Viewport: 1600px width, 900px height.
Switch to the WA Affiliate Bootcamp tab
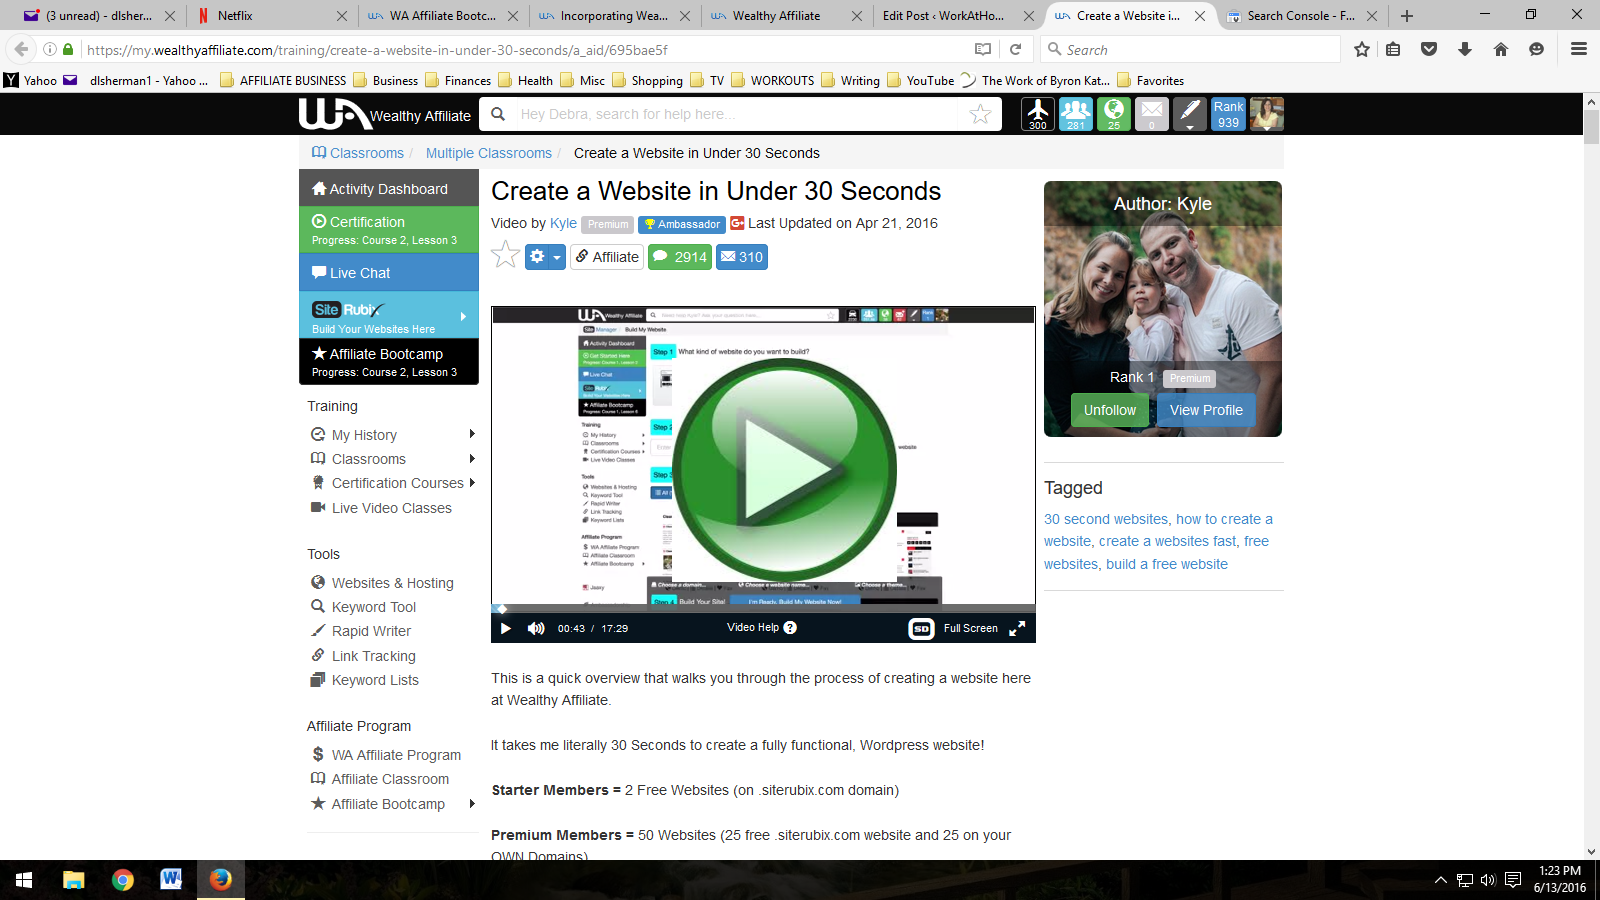[x=442, y=15]
